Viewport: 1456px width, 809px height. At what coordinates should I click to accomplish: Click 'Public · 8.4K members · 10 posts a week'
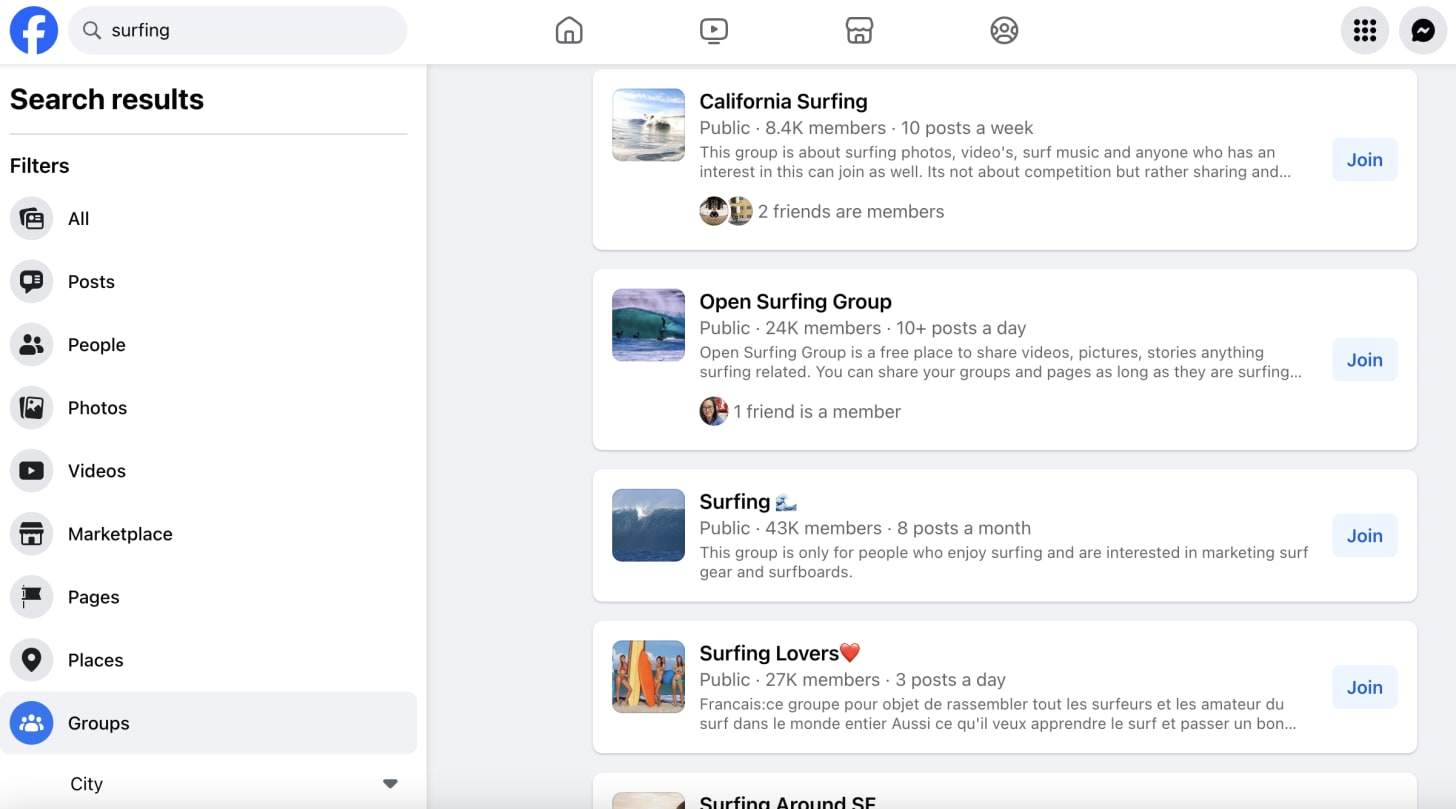tap(866, 128)
